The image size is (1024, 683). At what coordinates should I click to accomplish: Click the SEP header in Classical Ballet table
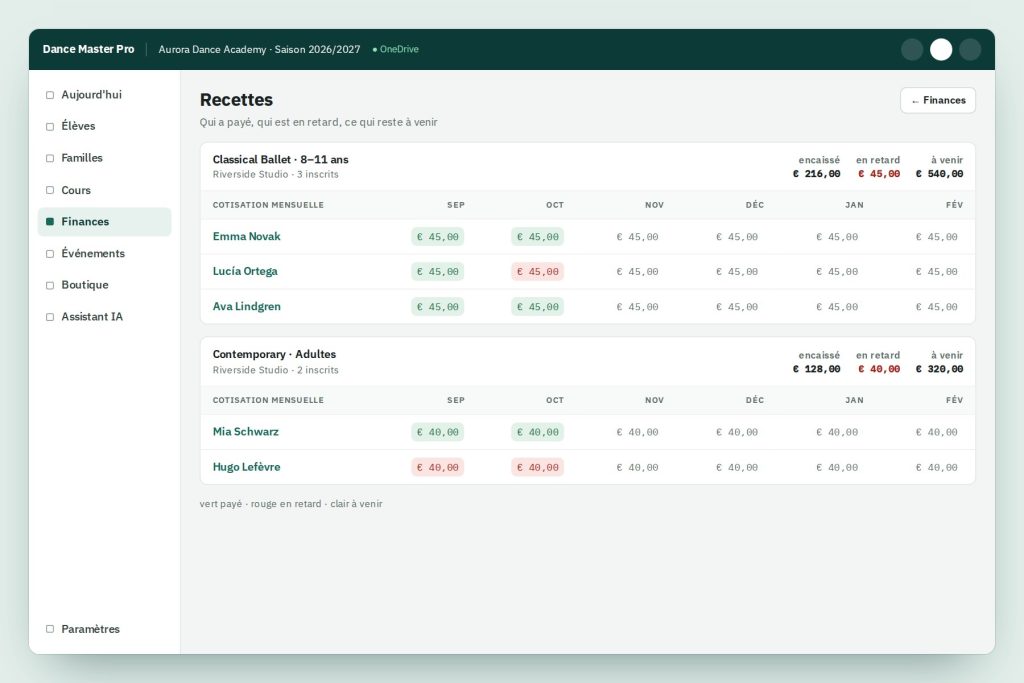[x=456, y=205]
